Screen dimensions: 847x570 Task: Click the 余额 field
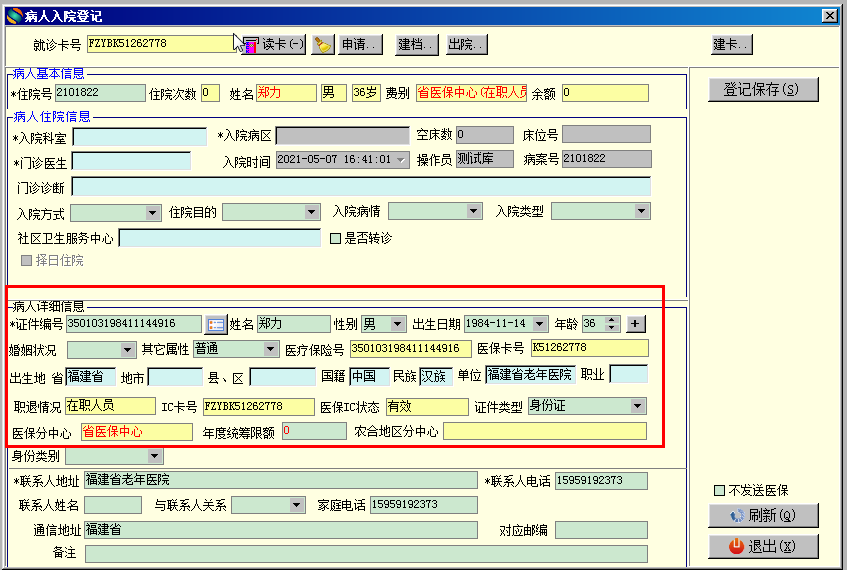(x=605, y=93)
